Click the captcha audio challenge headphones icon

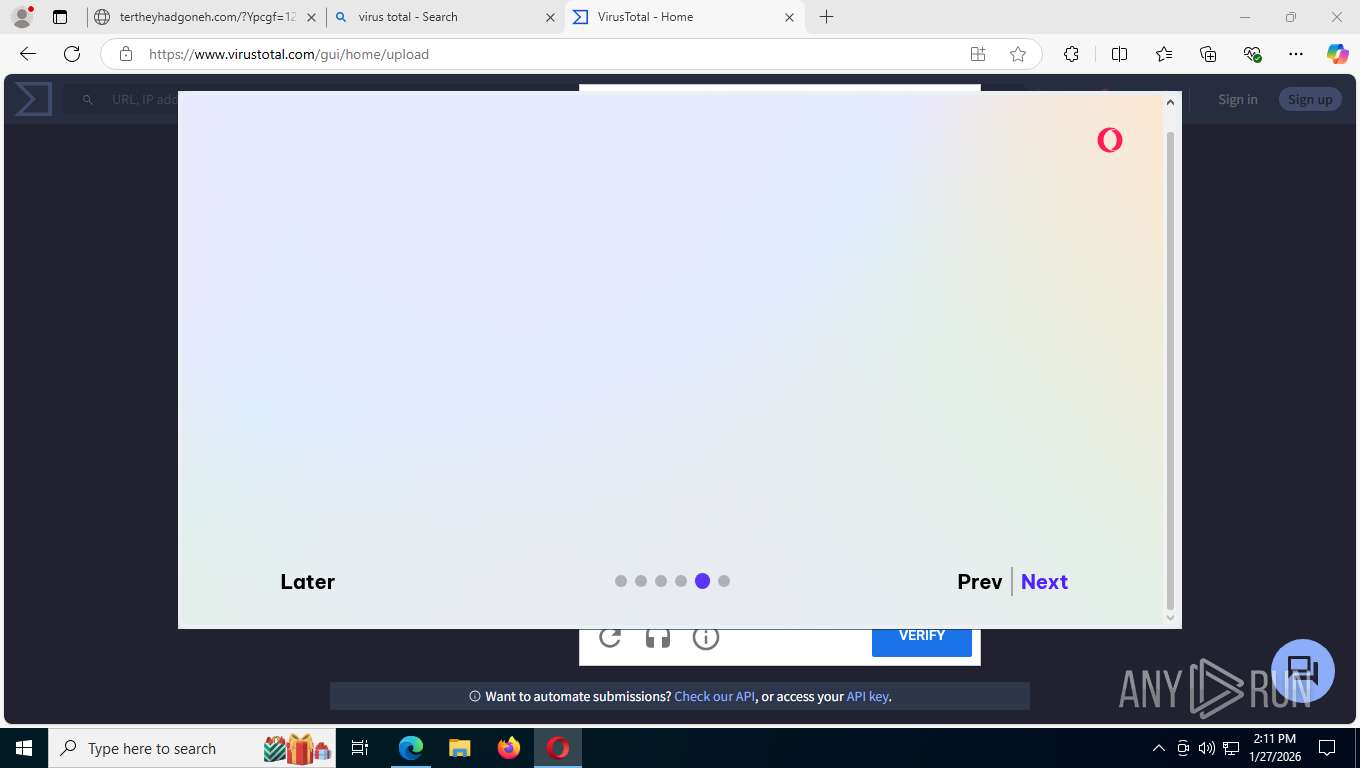pyautogui.click(x=658, y=637)
